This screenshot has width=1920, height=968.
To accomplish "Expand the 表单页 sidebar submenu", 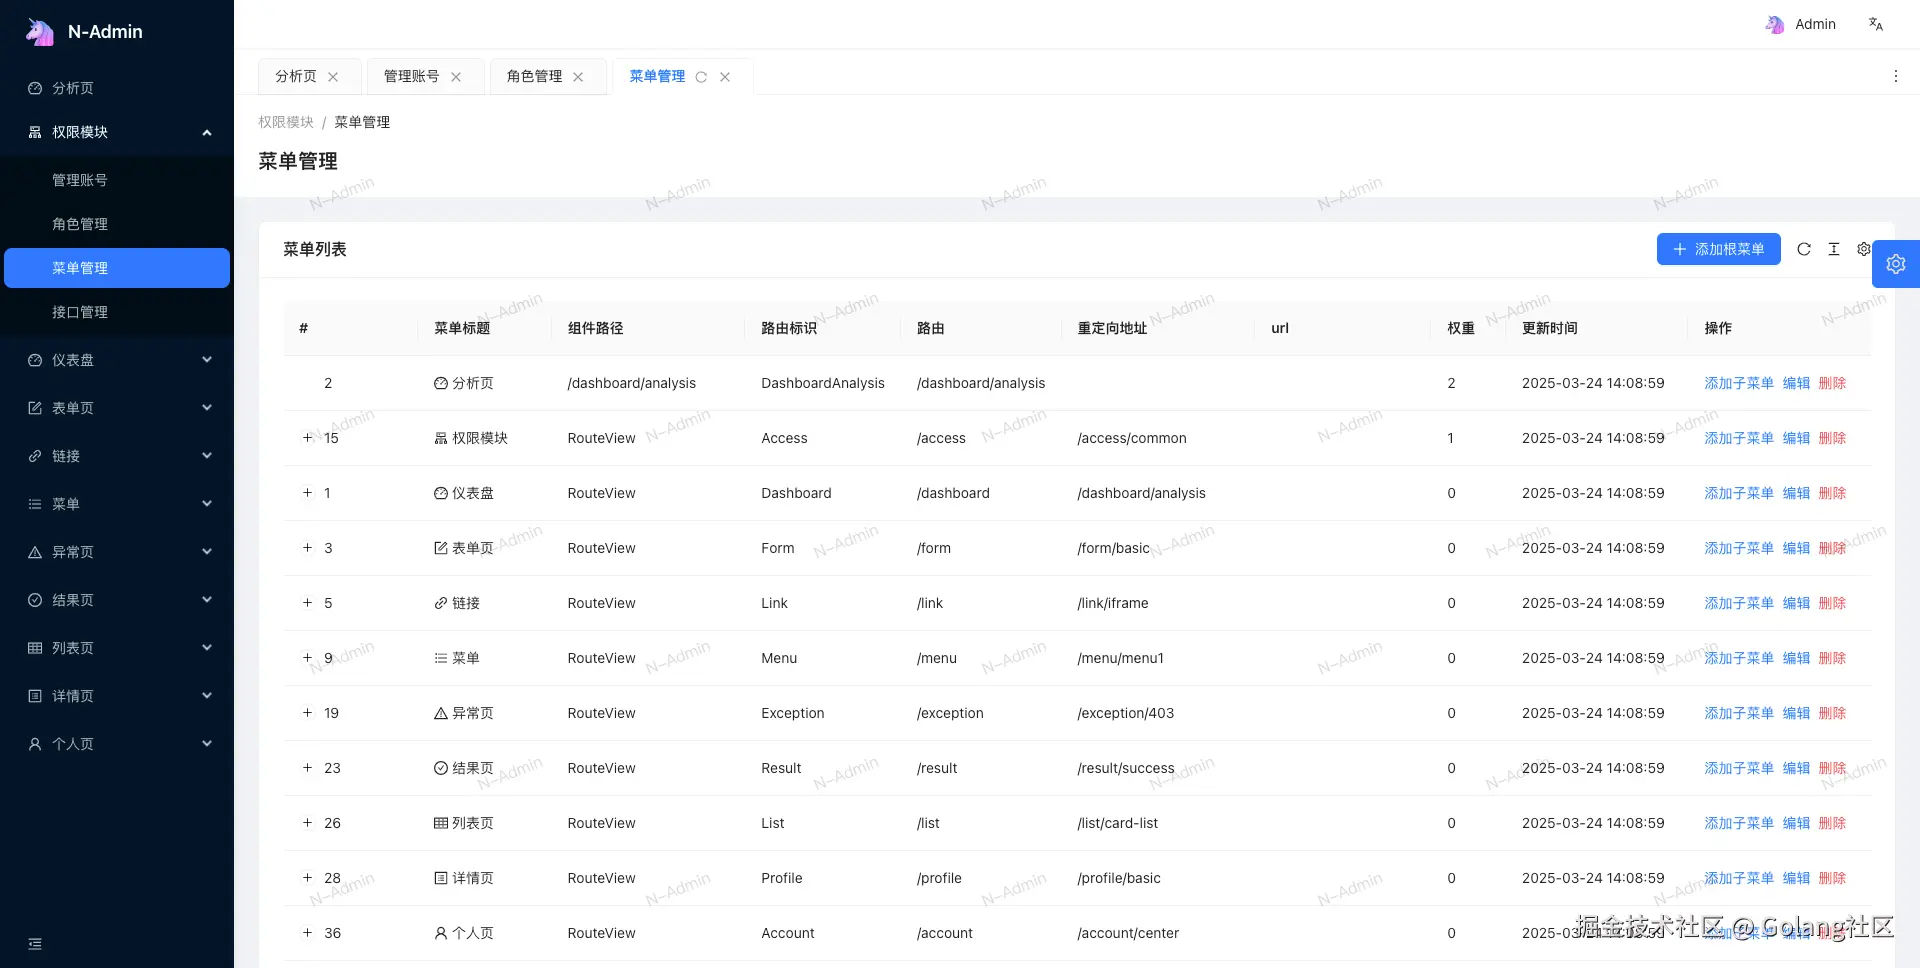I will [207, 408].
